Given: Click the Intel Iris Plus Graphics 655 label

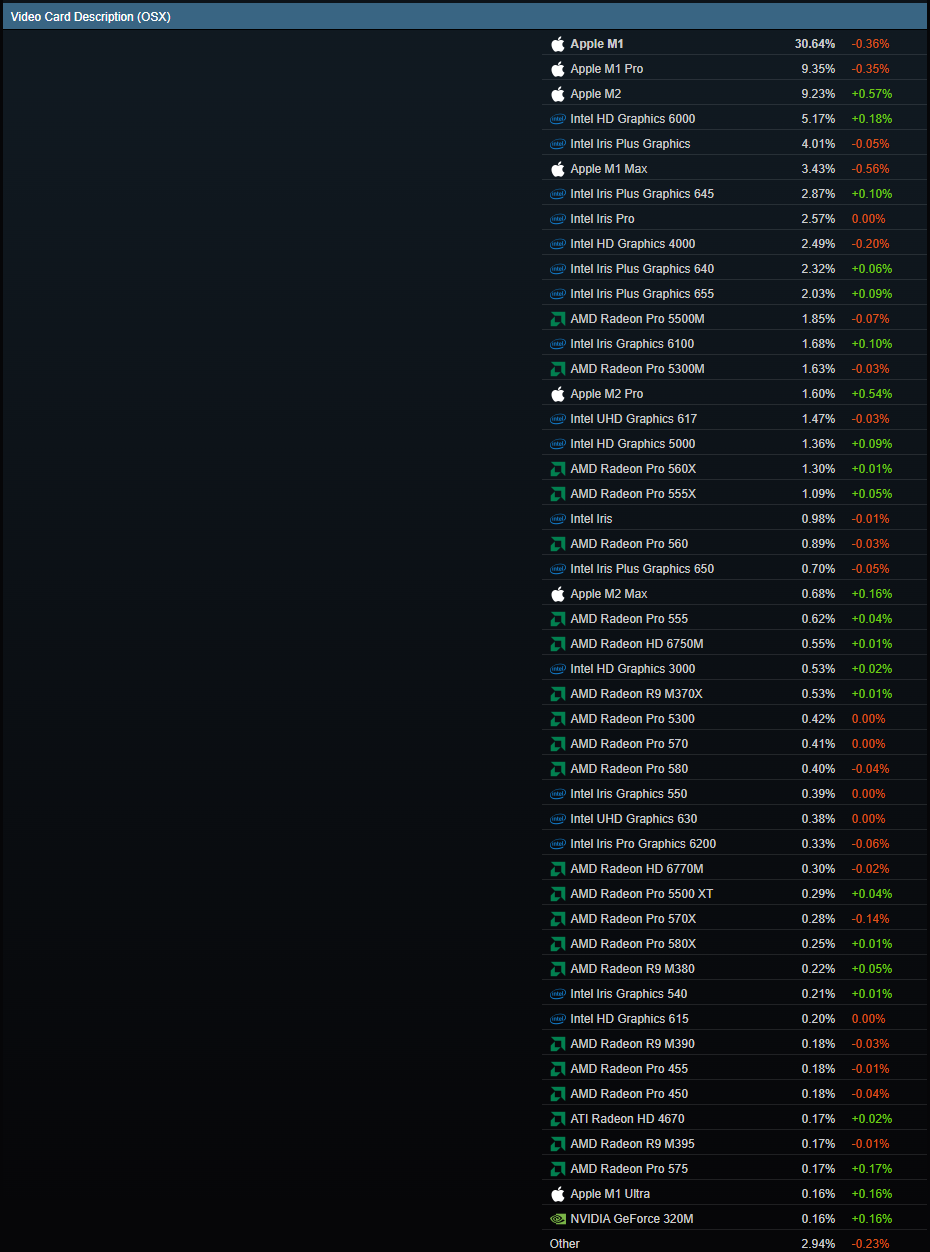Looking at the screenshot, I should (642, 294).
